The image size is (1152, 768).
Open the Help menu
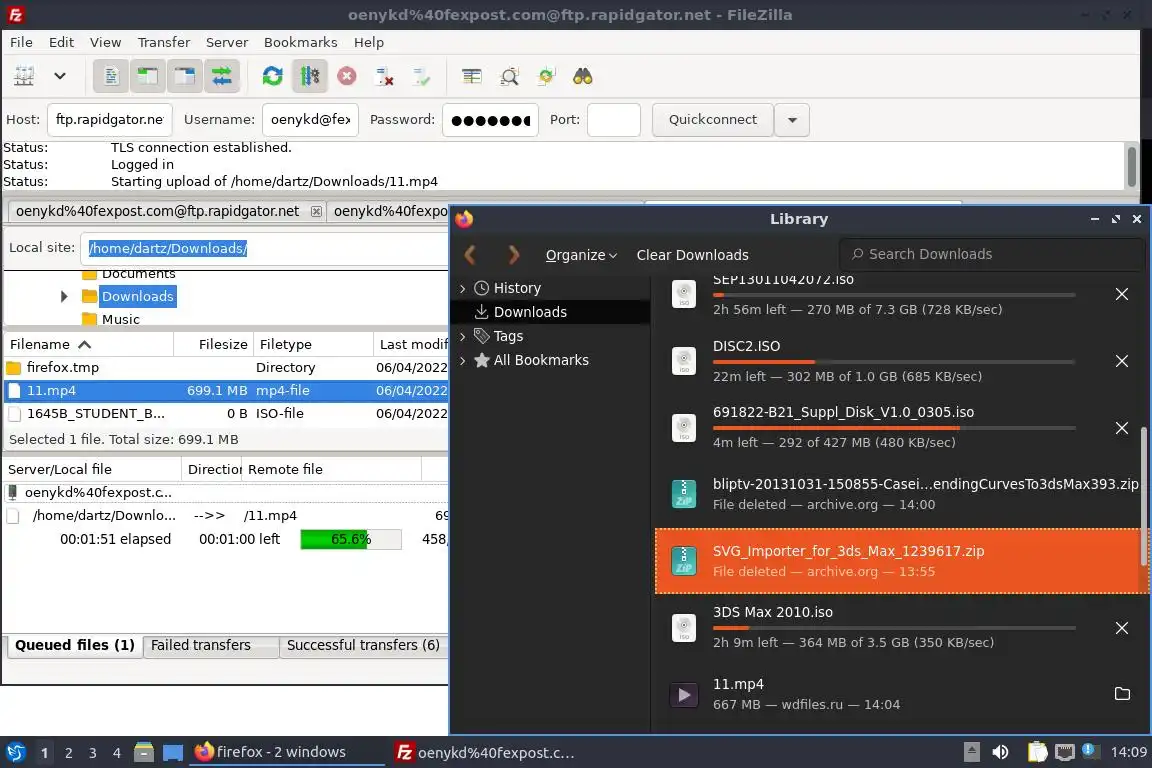click(369, 42)
